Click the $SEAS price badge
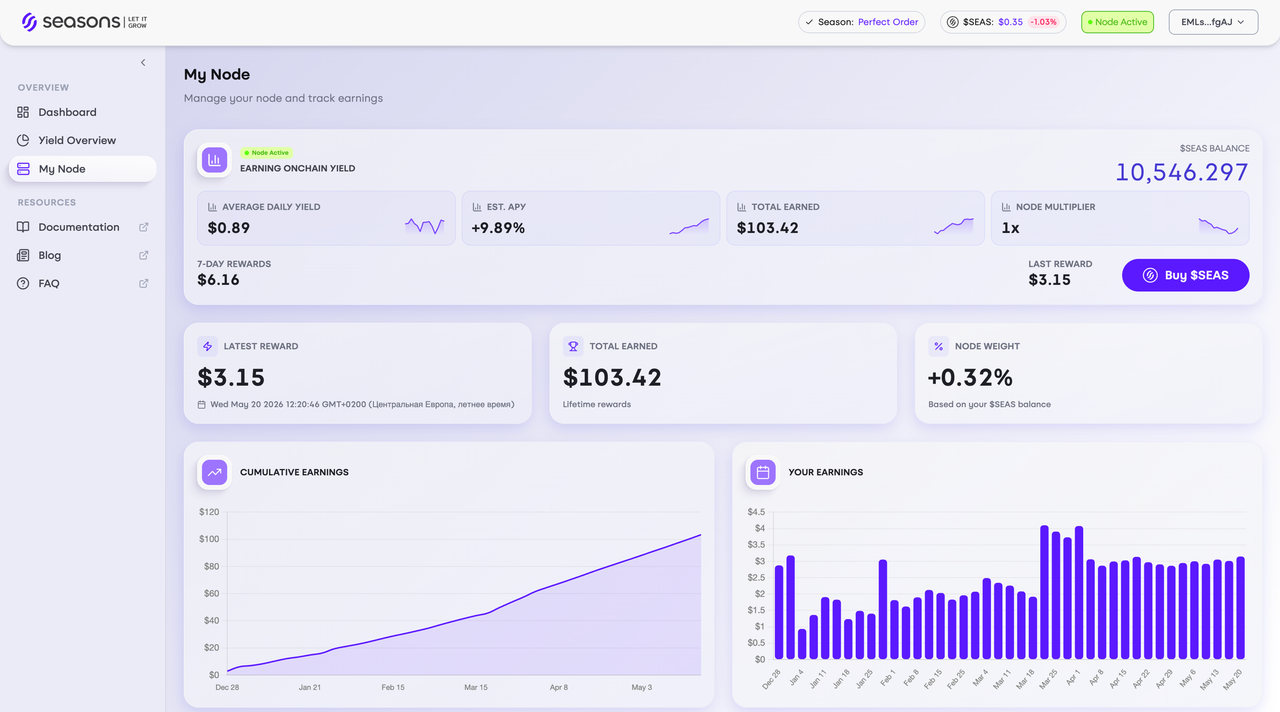This screenshot has height=712, width=1280. (1003, 22)
